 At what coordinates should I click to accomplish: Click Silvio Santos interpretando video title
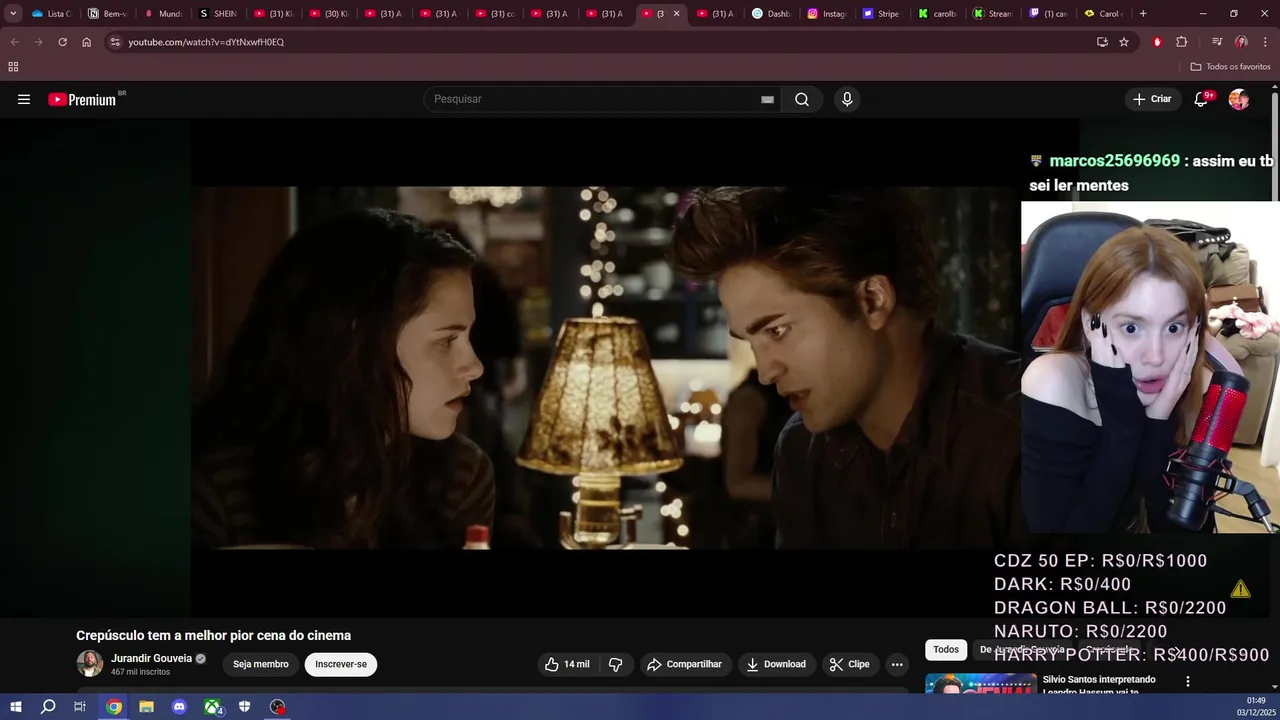point(1098,685)
